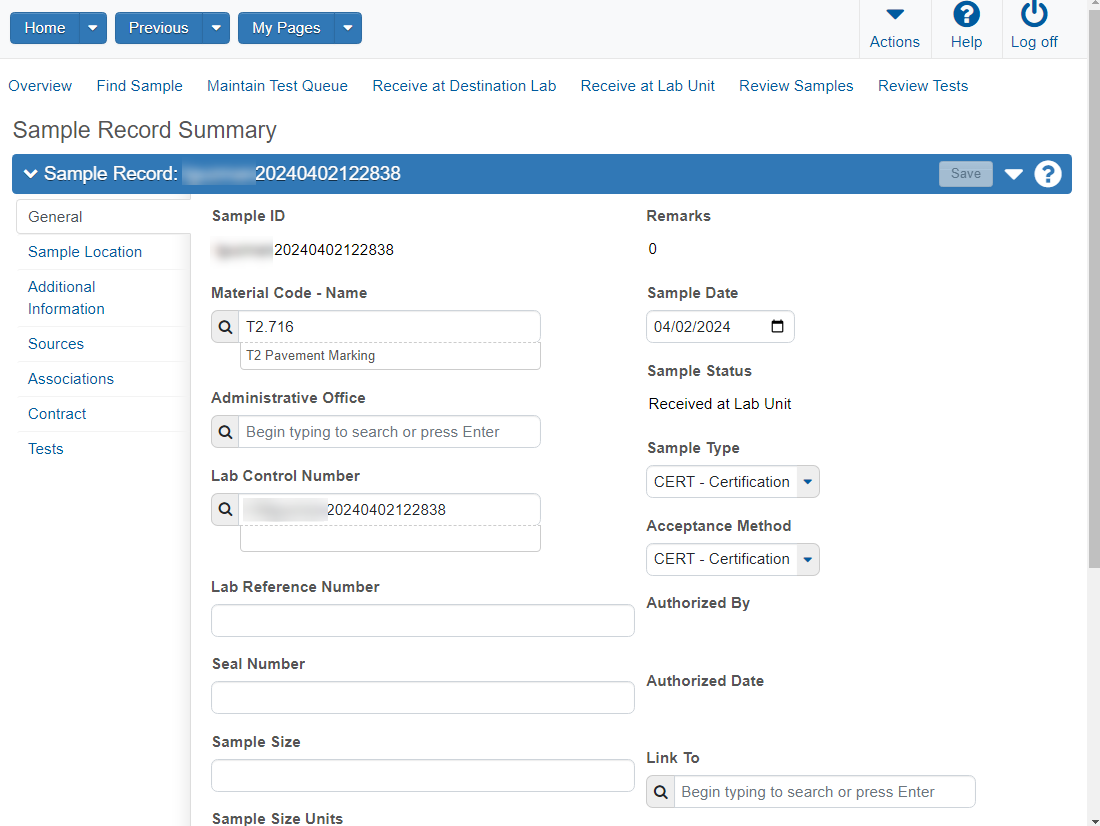Screen dimensions: 1100x826
Task: Click the Lab Control Number search icon
Action: click(x=225, y=509)
